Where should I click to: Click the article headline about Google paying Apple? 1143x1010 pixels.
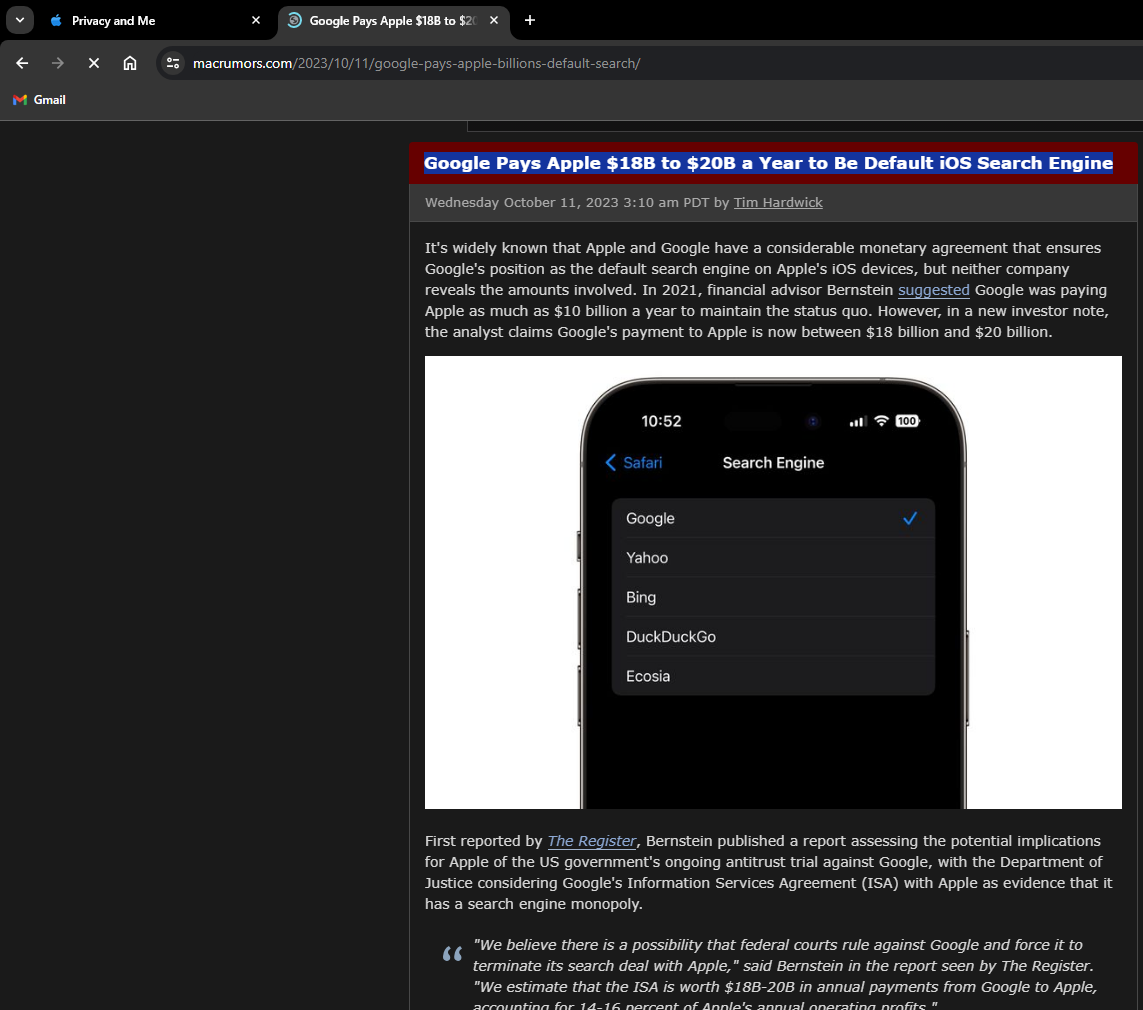768,163
